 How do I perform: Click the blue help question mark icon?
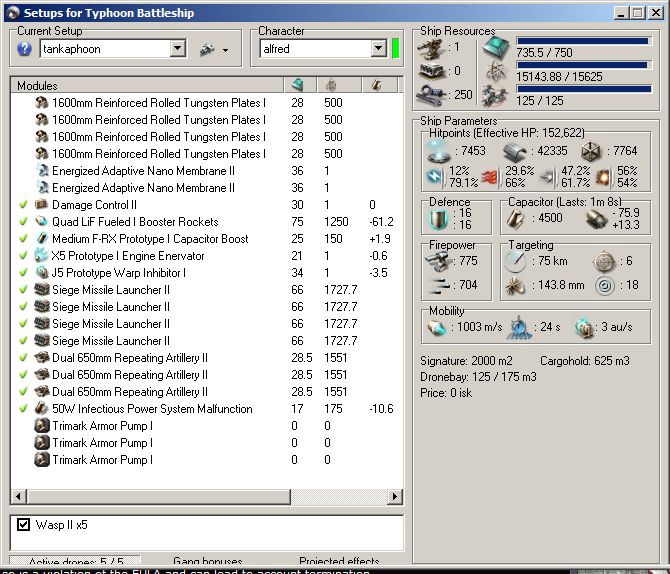pyautogui.click(x=24, y=49)
